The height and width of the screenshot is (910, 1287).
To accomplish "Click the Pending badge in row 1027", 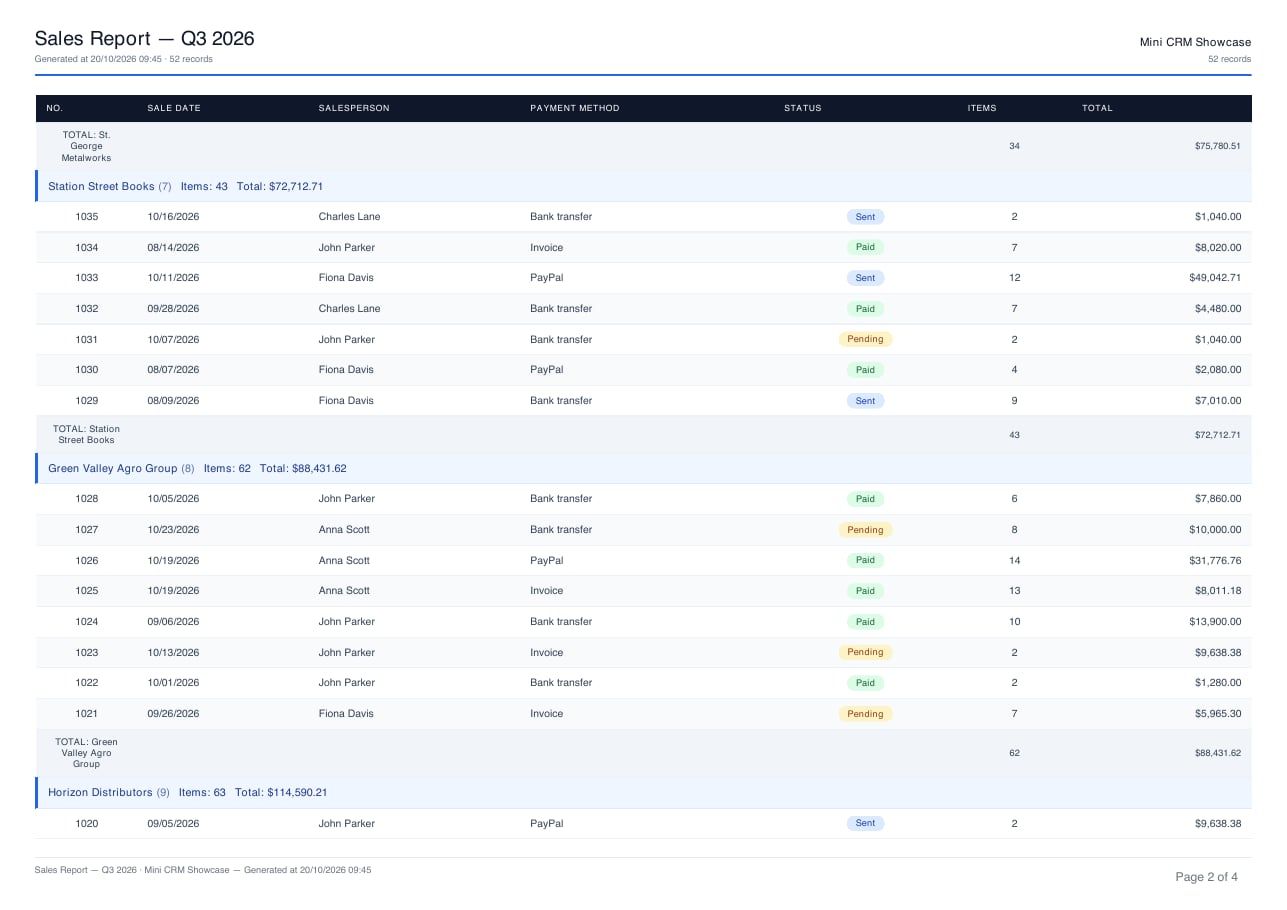I will coord(865,529).
